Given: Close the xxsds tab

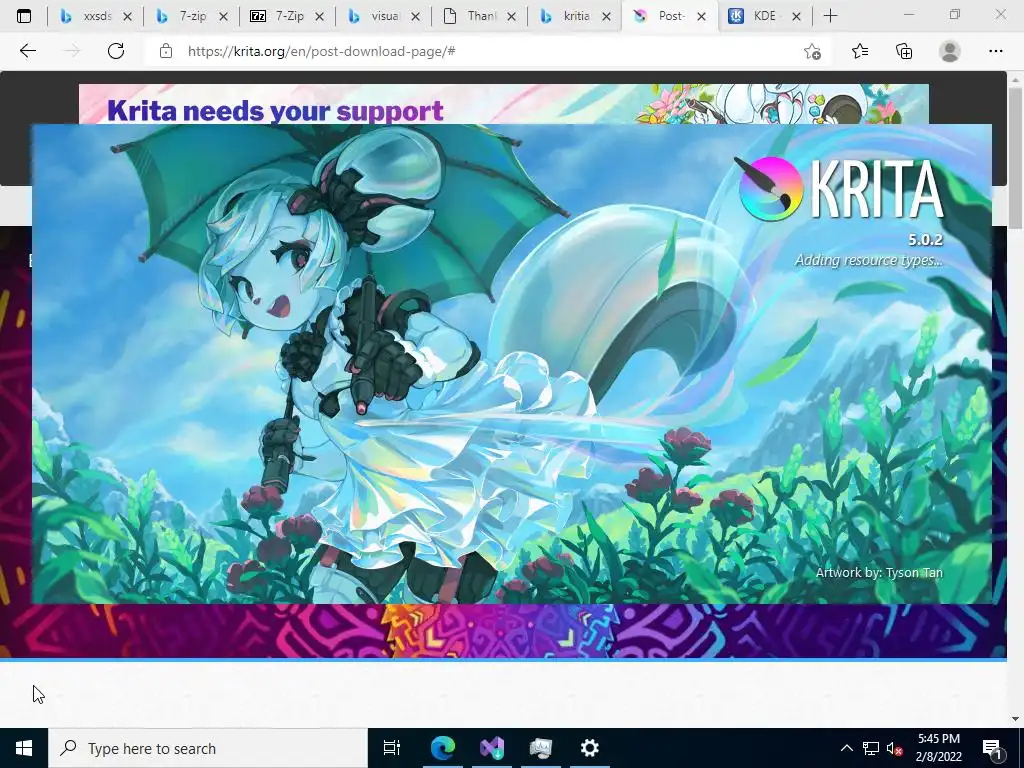Looking at the screenshot, I should coord(127,17).
